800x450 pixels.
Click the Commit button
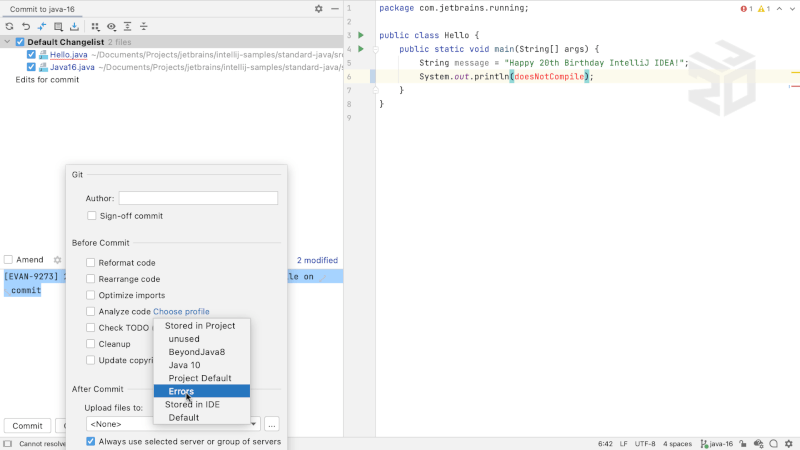pos(28,426)
